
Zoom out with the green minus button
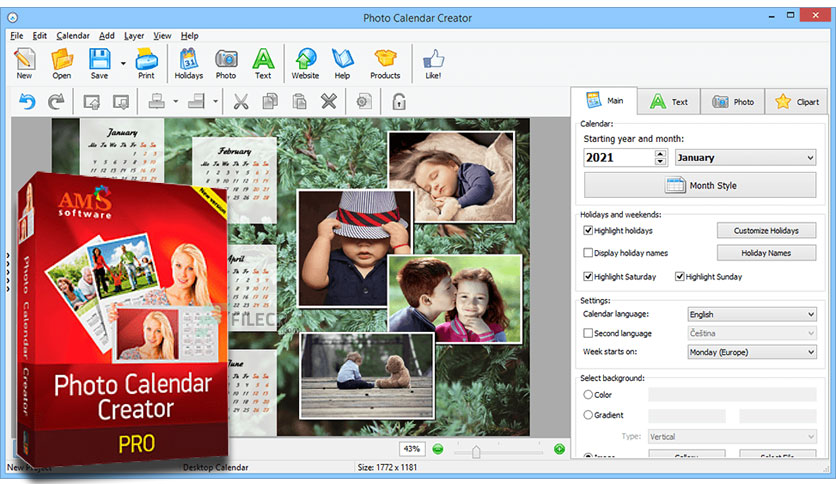click(x=438, y=449)
